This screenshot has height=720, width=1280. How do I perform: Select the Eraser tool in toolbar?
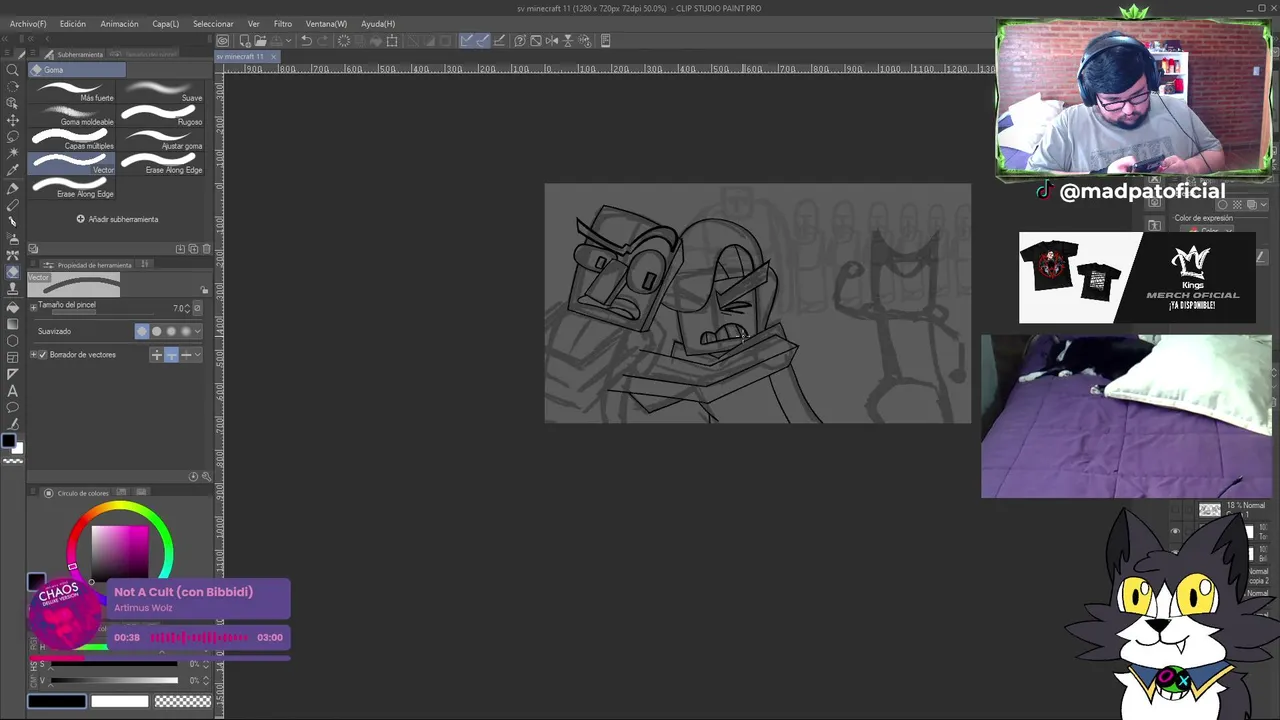click(13, 272)
